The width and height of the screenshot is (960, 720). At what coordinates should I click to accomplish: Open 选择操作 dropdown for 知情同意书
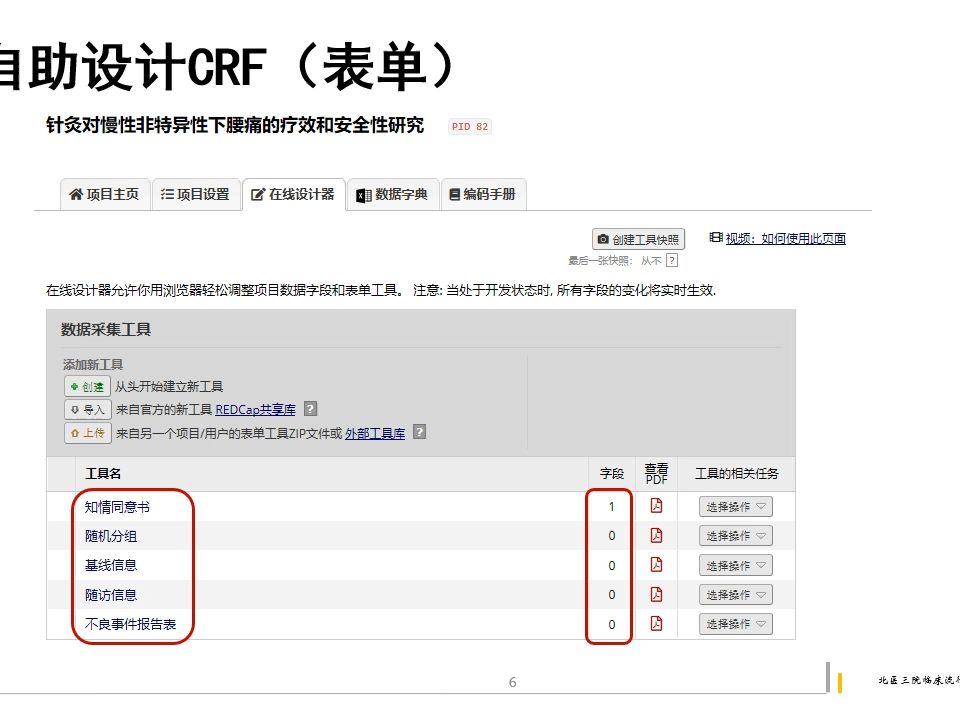[735, 506]
